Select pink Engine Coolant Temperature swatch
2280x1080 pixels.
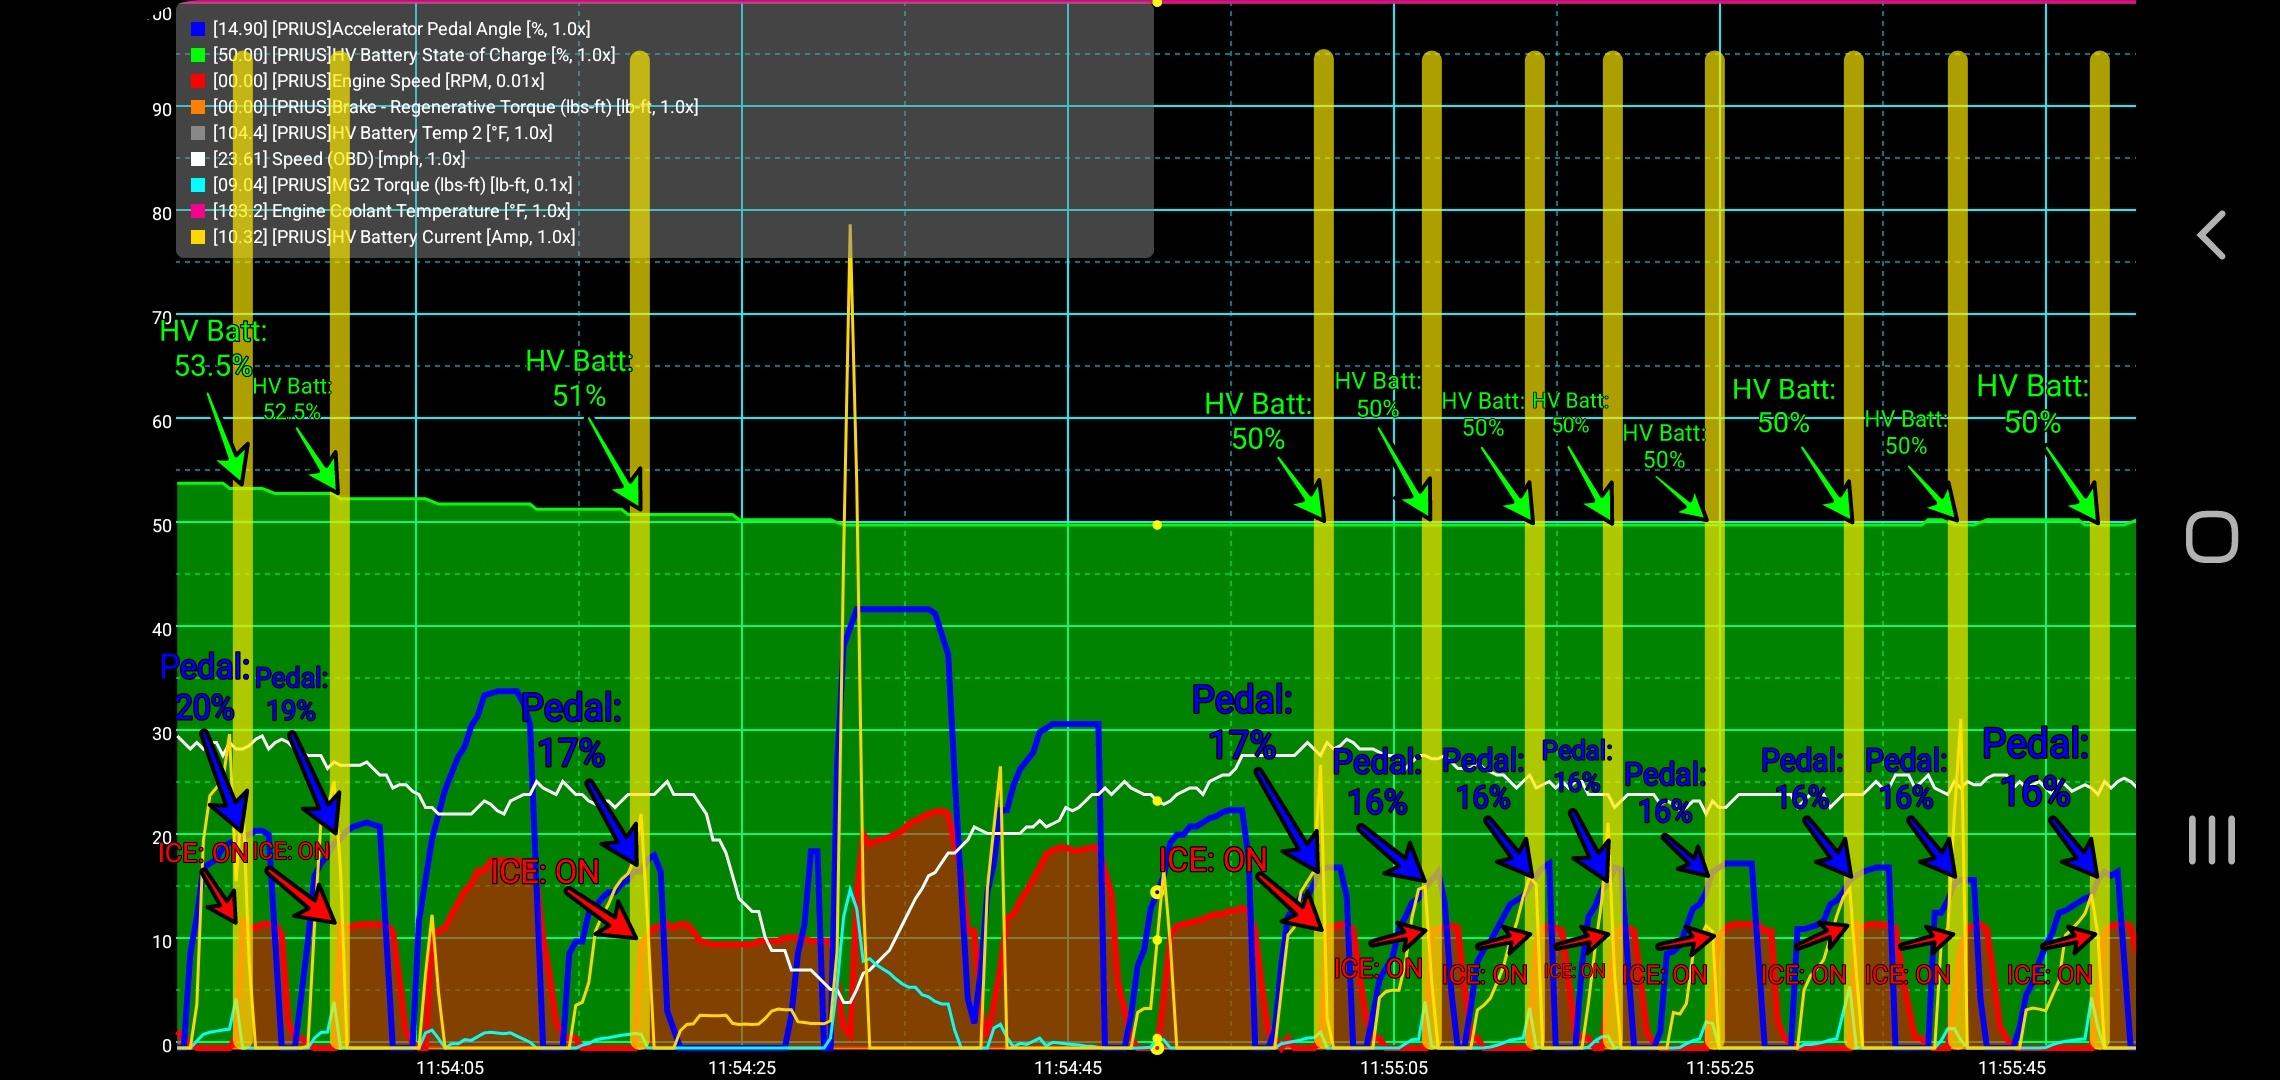pyautogui.click(x=198, y=212)
